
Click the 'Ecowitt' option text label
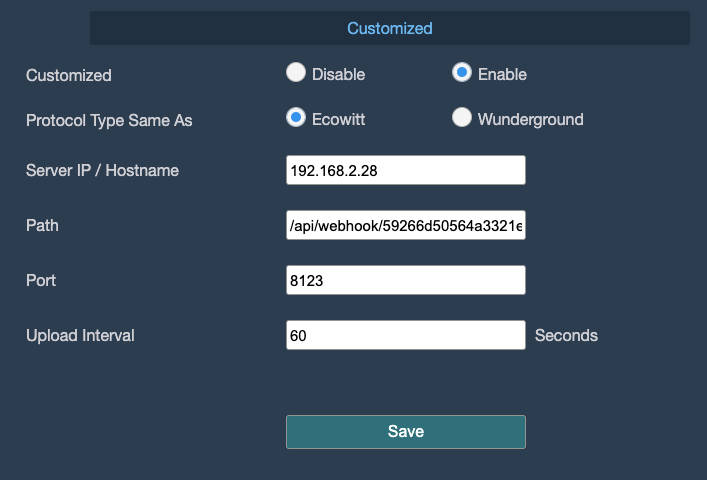pos(338,120)
